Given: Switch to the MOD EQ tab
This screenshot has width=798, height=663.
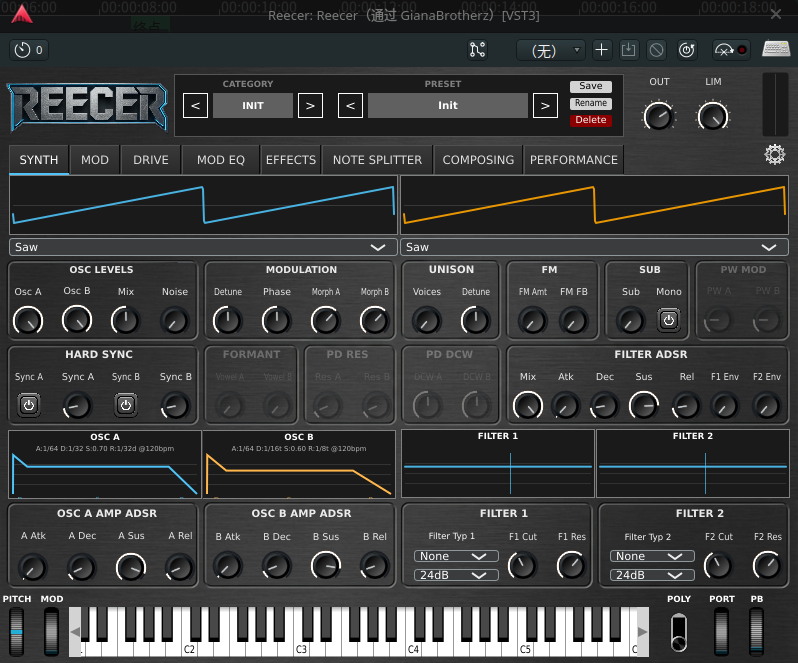Looking at the screenshot, I should (221, 160).
